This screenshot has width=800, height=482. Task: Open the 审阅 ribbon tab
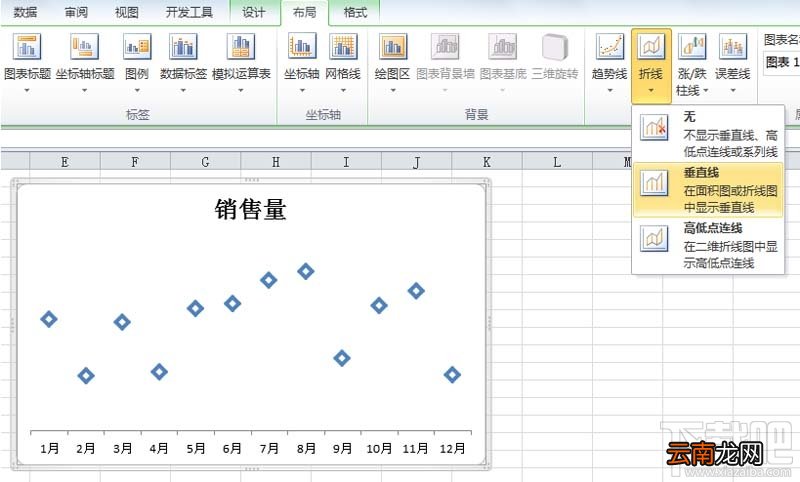(x=76, y=12)
